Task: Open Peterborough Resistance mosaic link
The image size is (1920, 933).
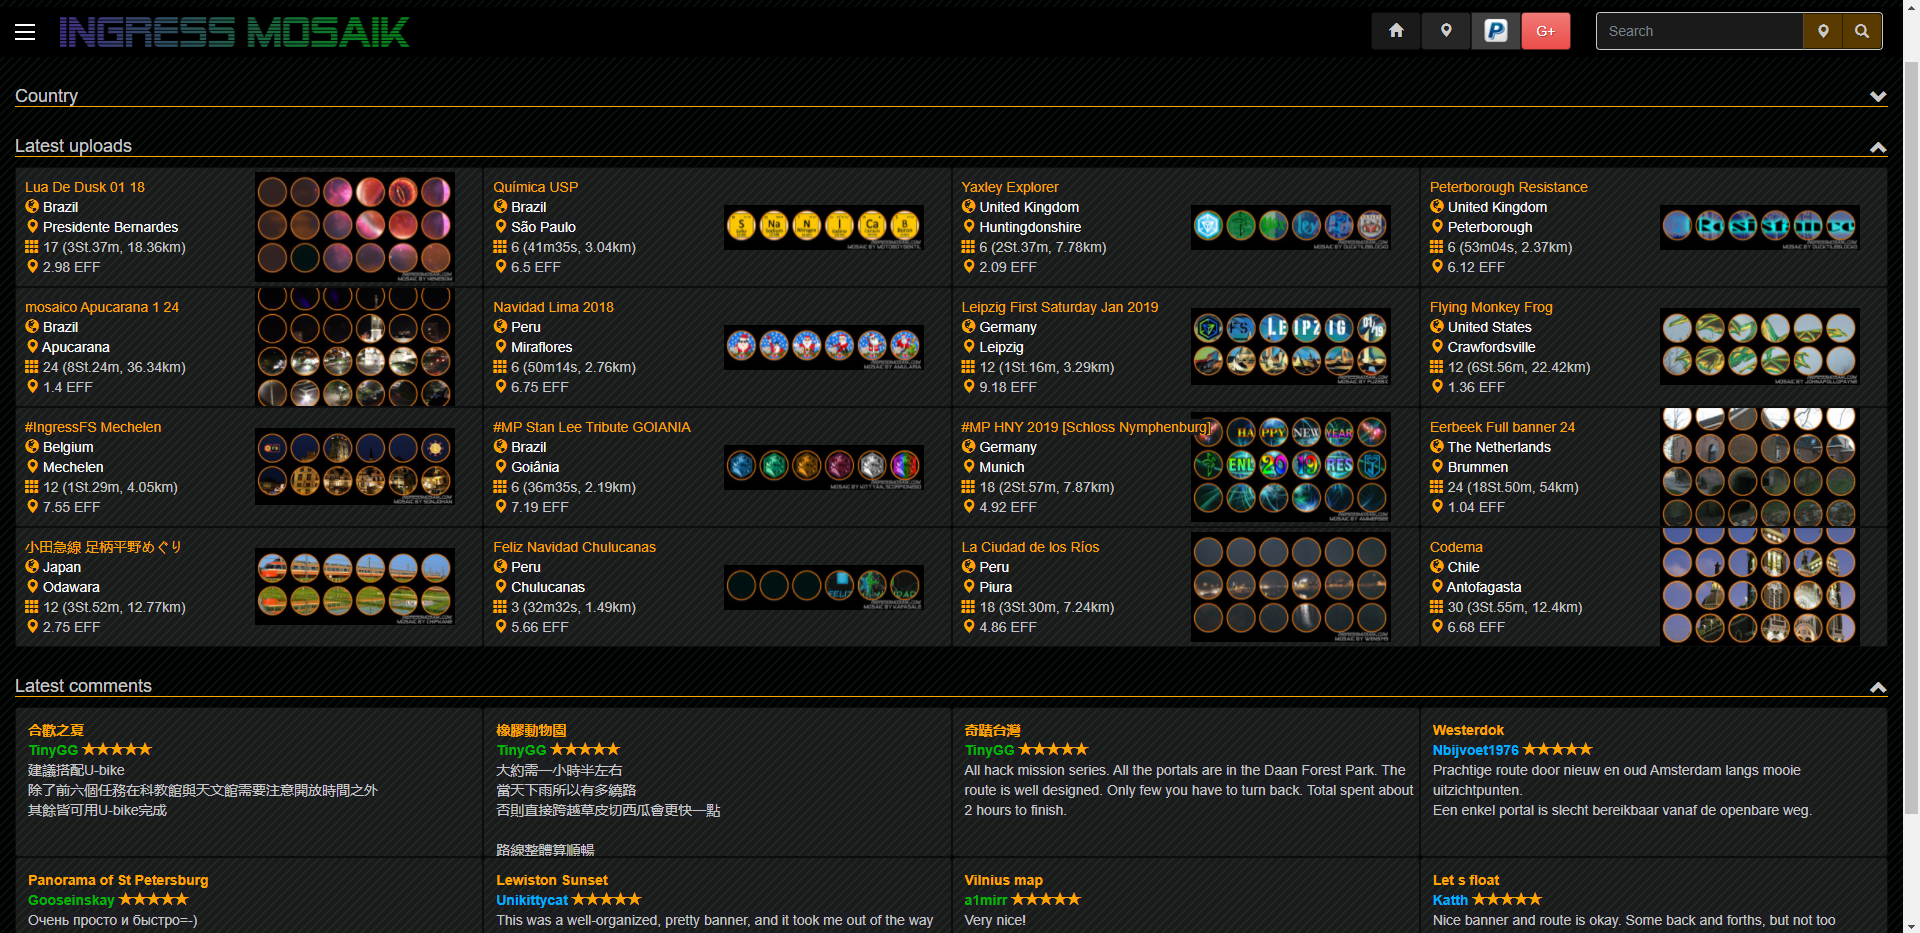Action: (1508, 187)
